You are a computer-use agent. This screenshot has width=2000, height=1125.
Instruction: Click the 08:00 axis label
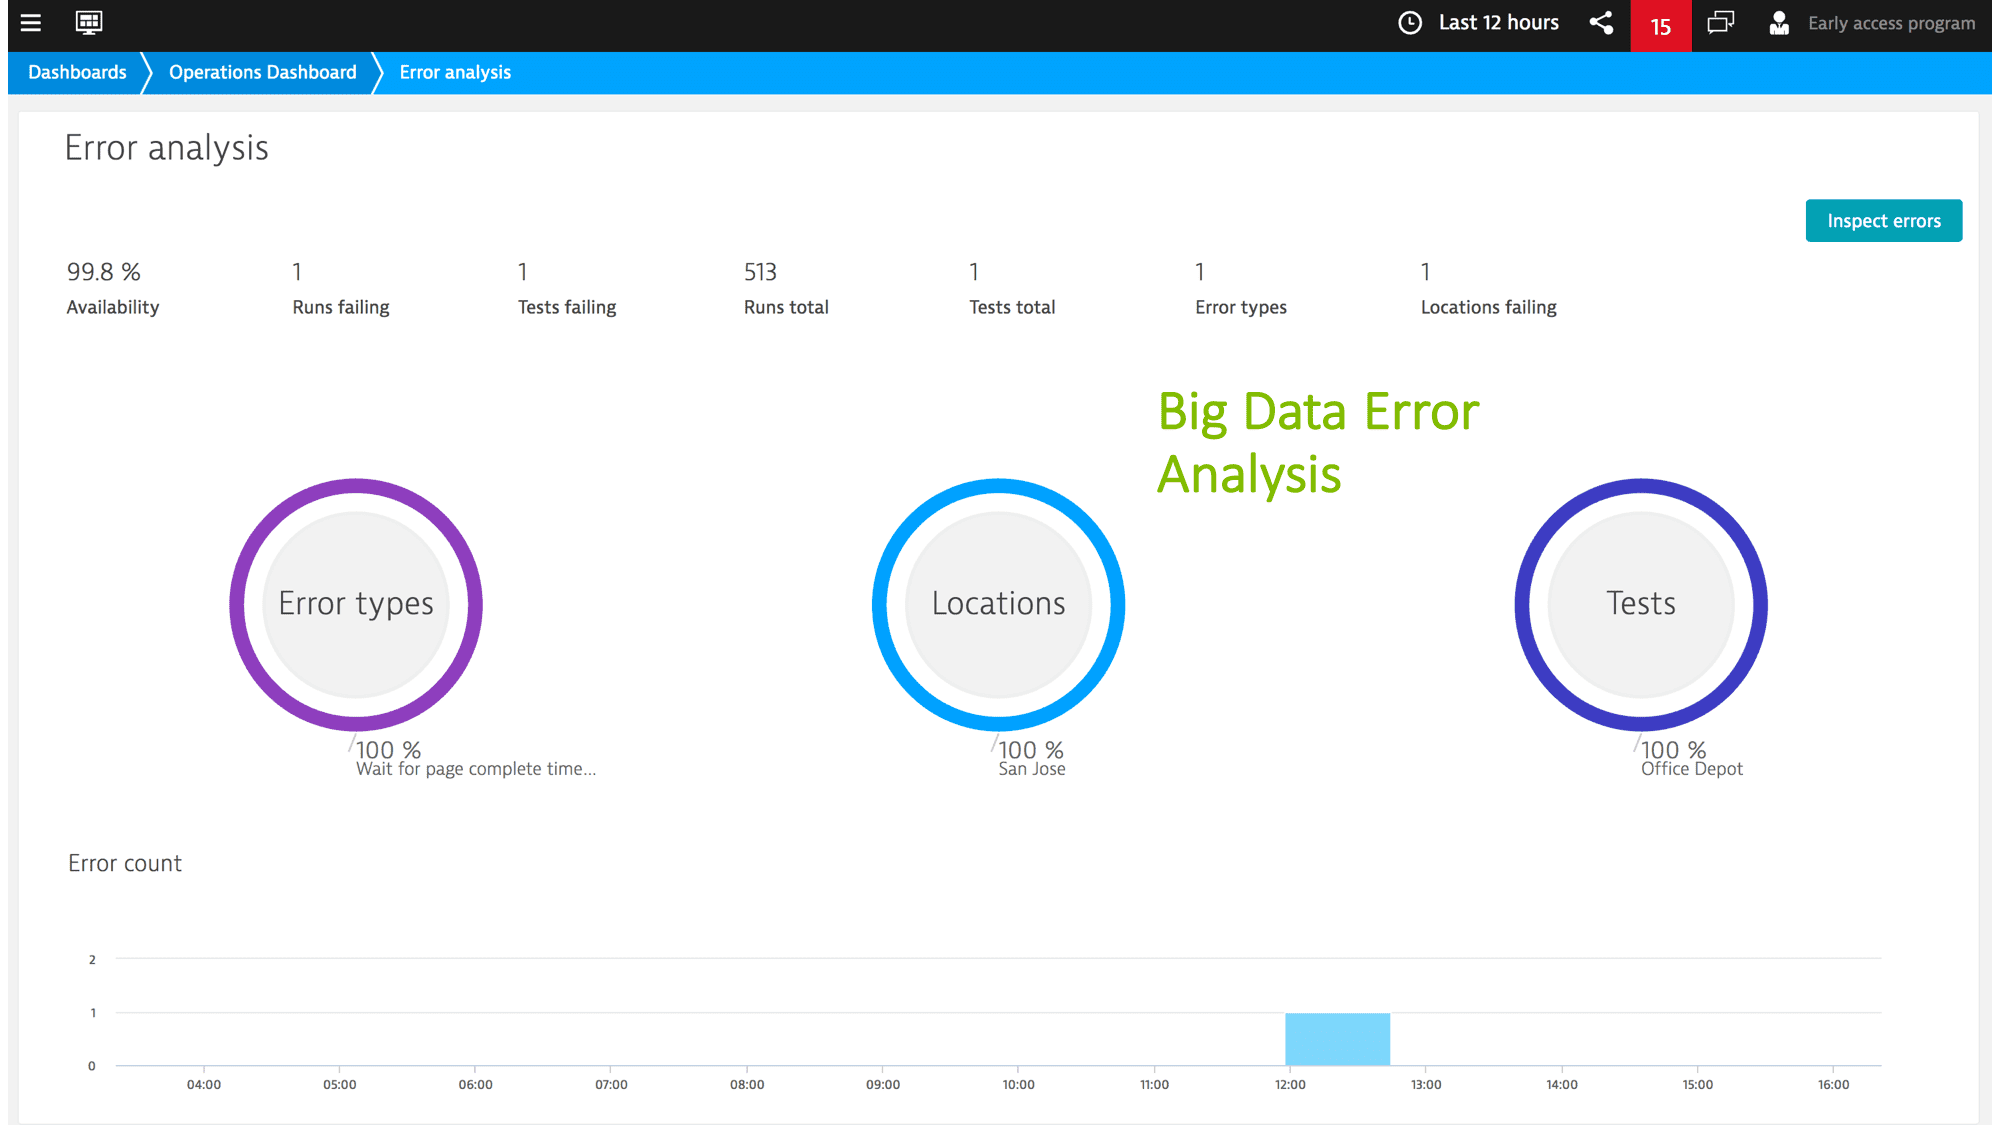point(747,1084)
